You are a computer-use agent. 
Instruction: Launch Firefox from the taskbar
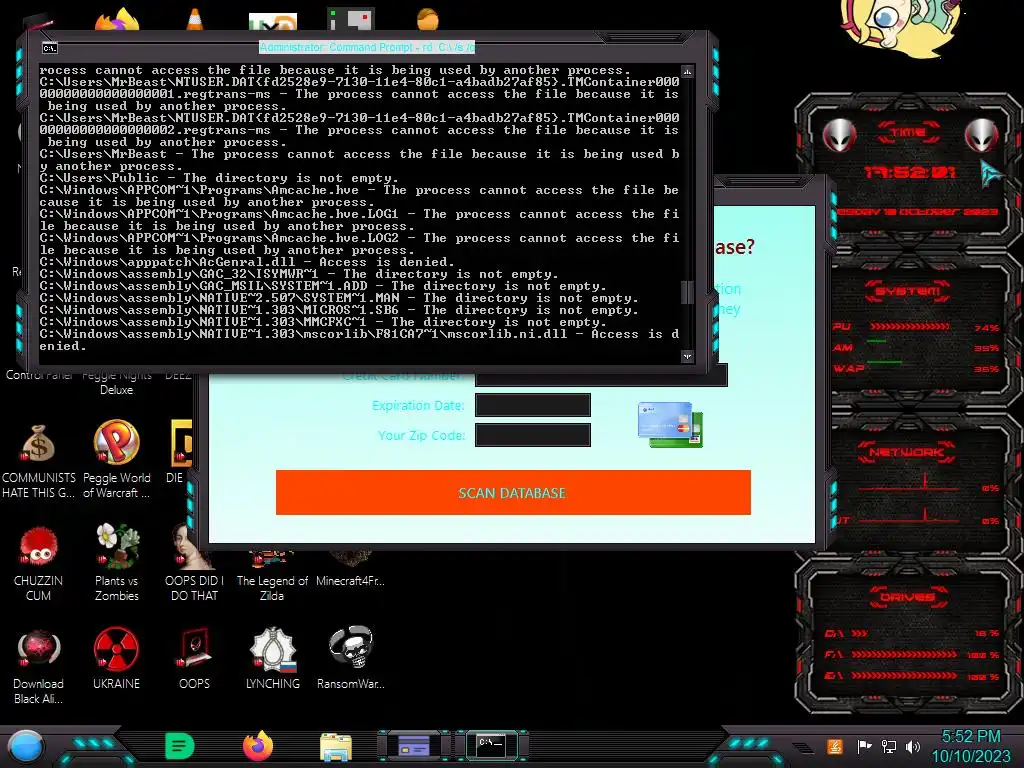coord(258,746)
